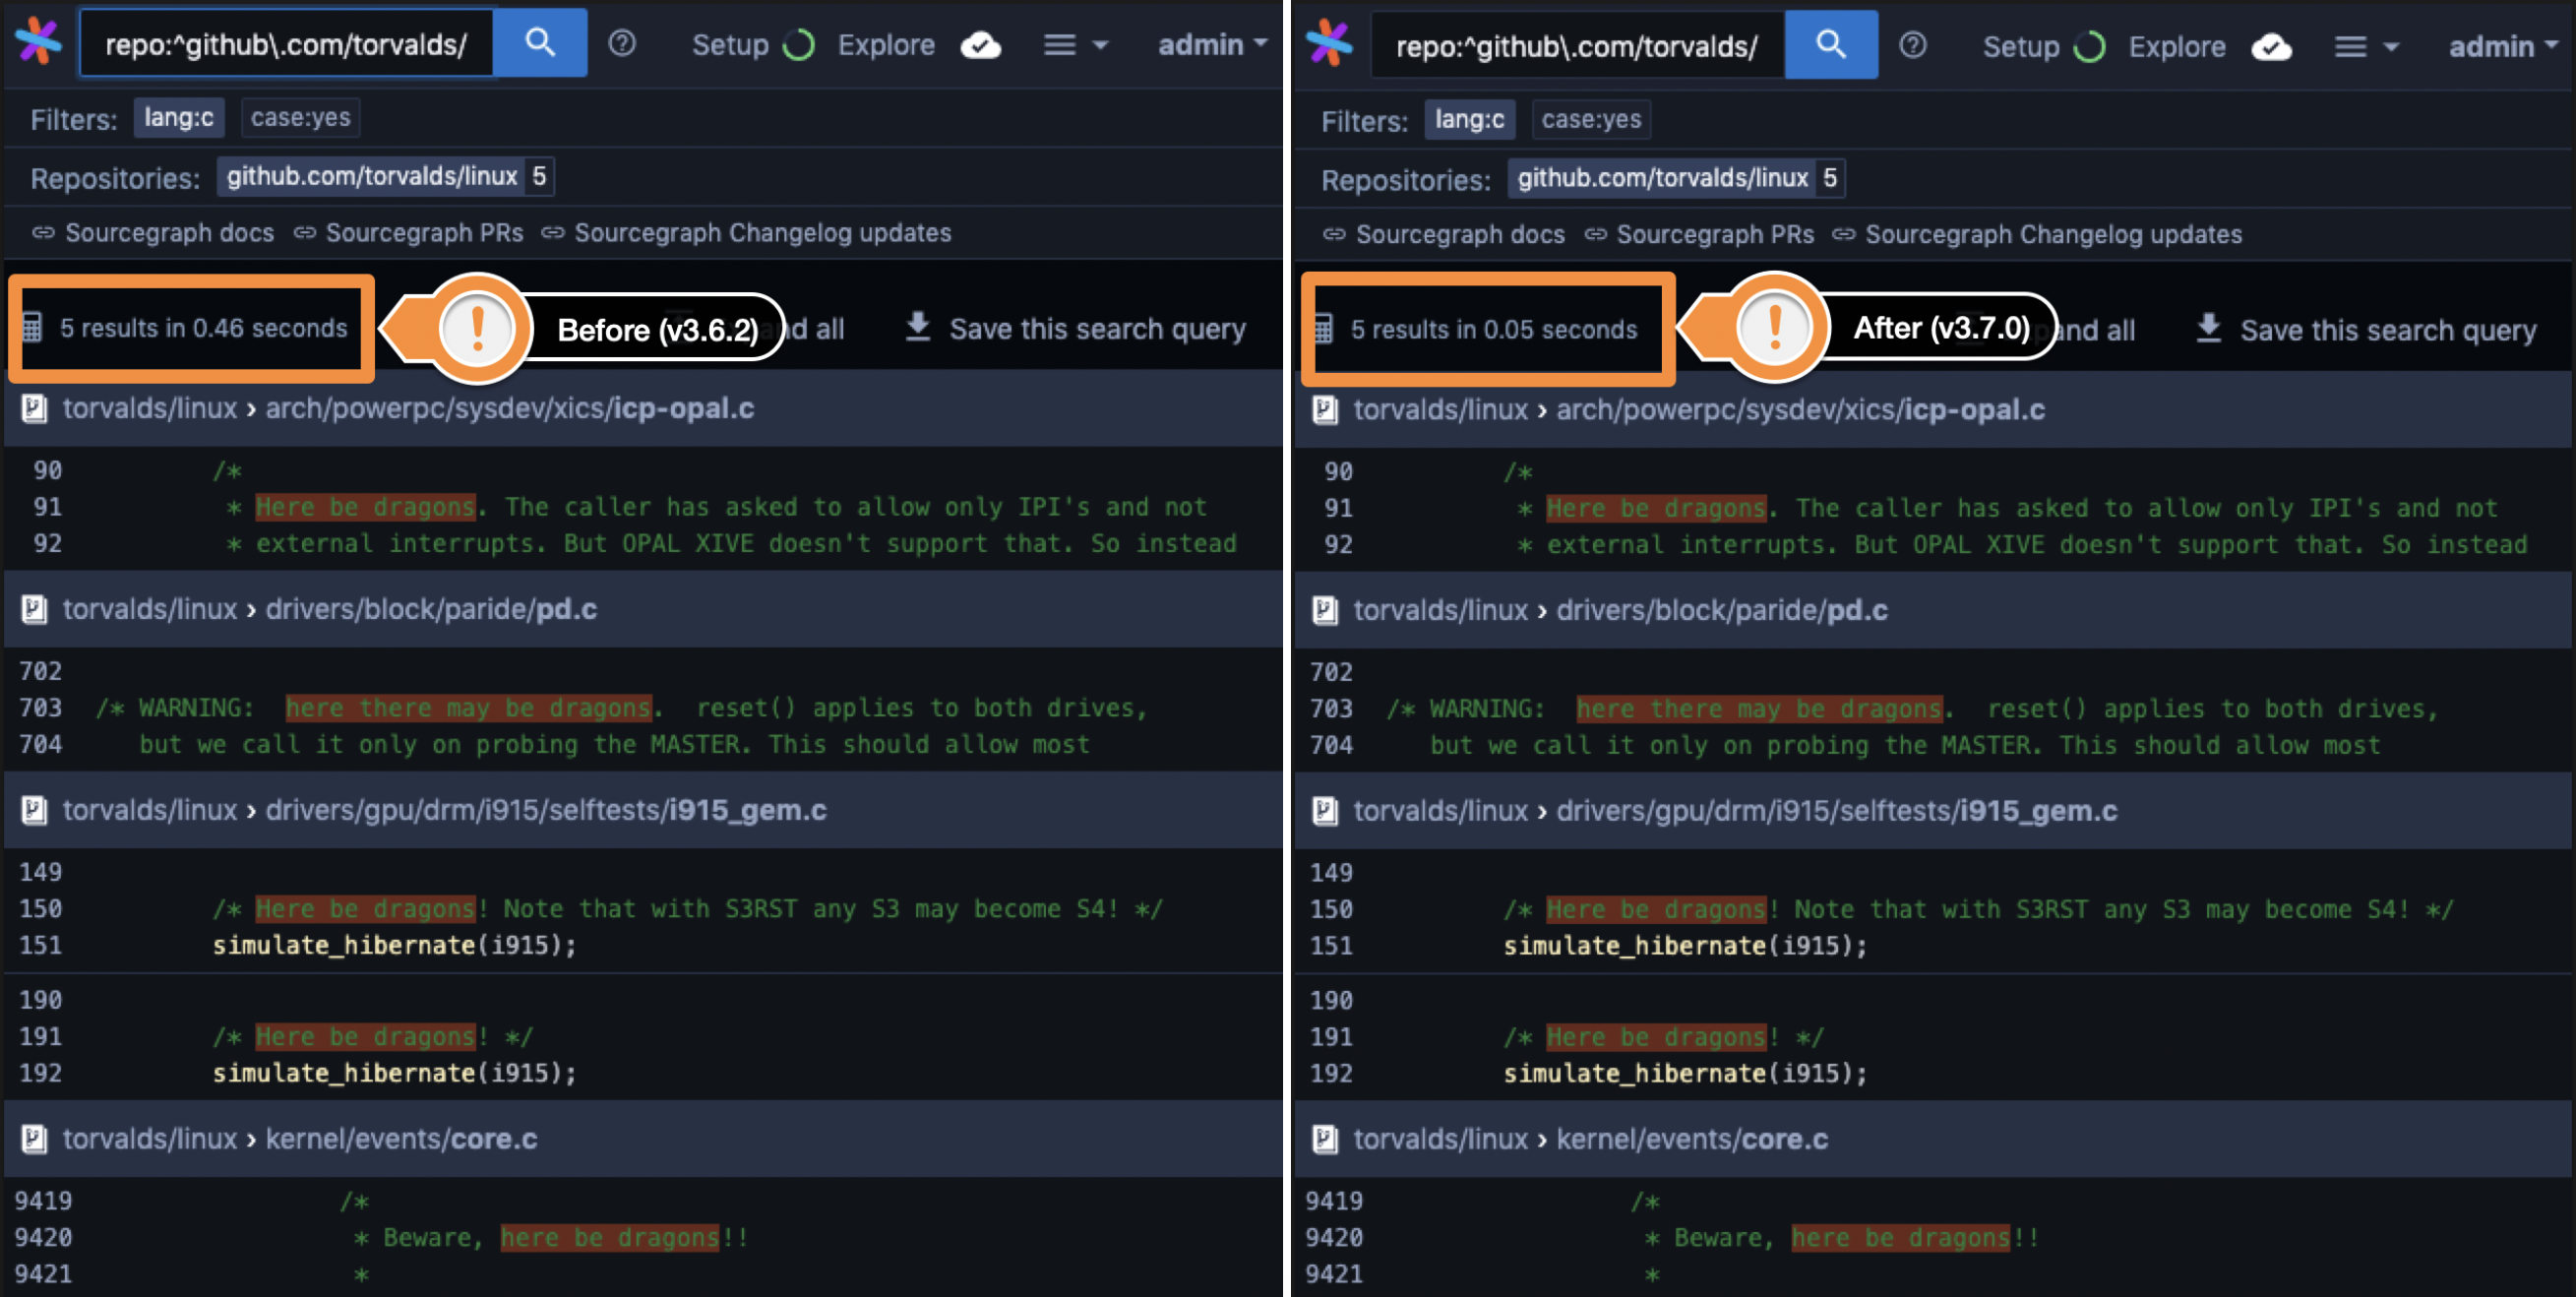Click file icon next to i915_gem.c in the left panel
Image resolution: width=2576 pixels, height=1297 pixels.
click(35, 811)
